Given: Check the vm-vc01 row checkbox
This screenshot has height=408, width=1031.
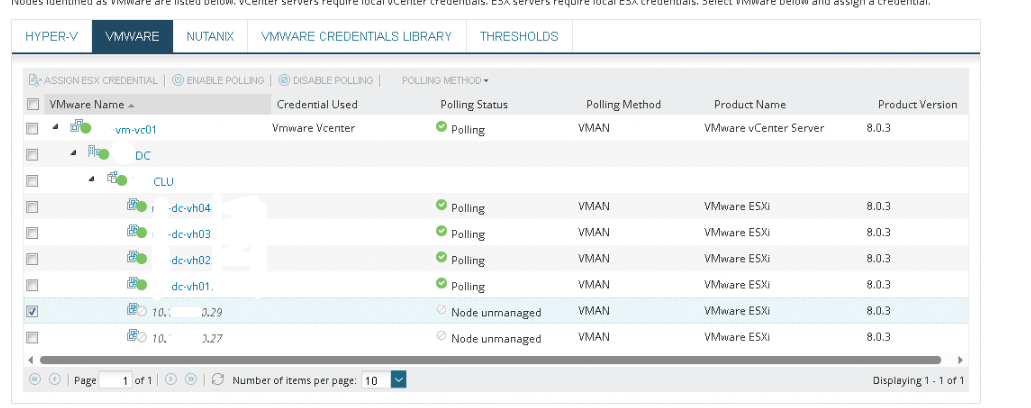Looking at the screenshot, I should pos(32,129).
